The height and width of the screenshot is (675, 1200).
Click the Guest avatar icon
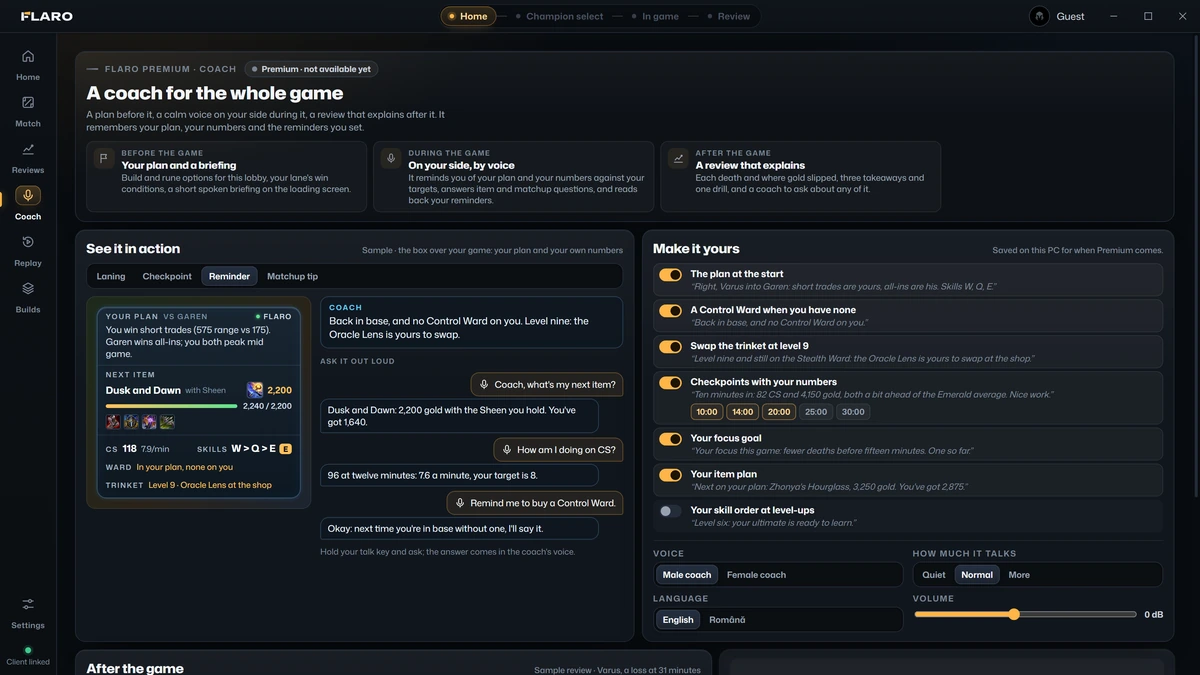tap(1040, 16)
